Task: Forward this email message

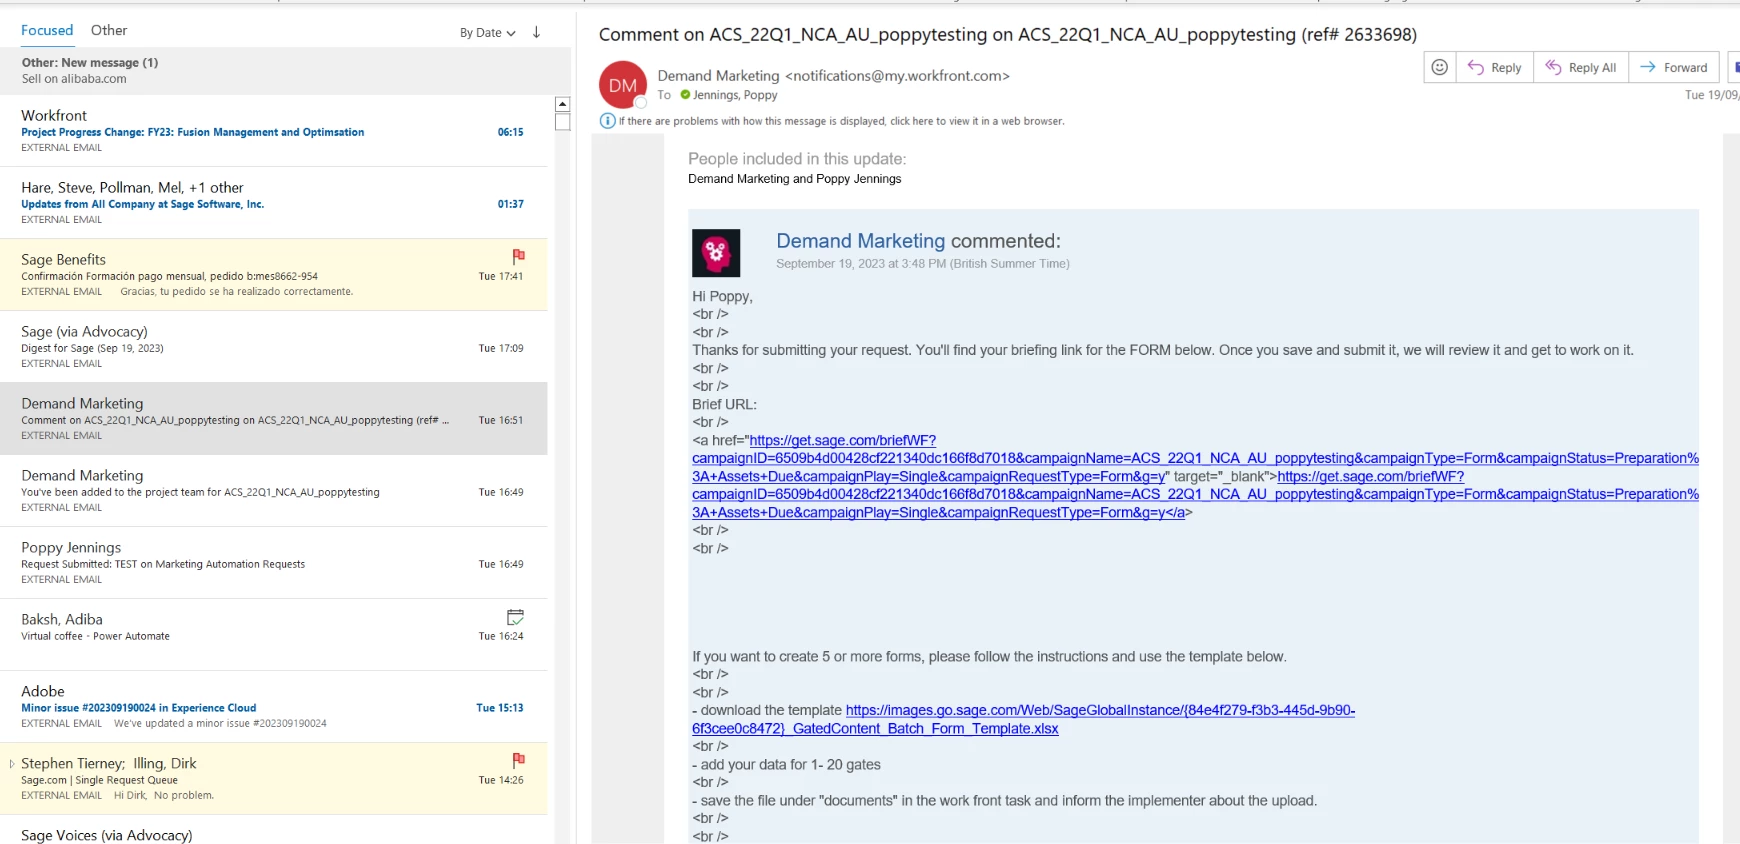Action: (x=1674, y=67)
